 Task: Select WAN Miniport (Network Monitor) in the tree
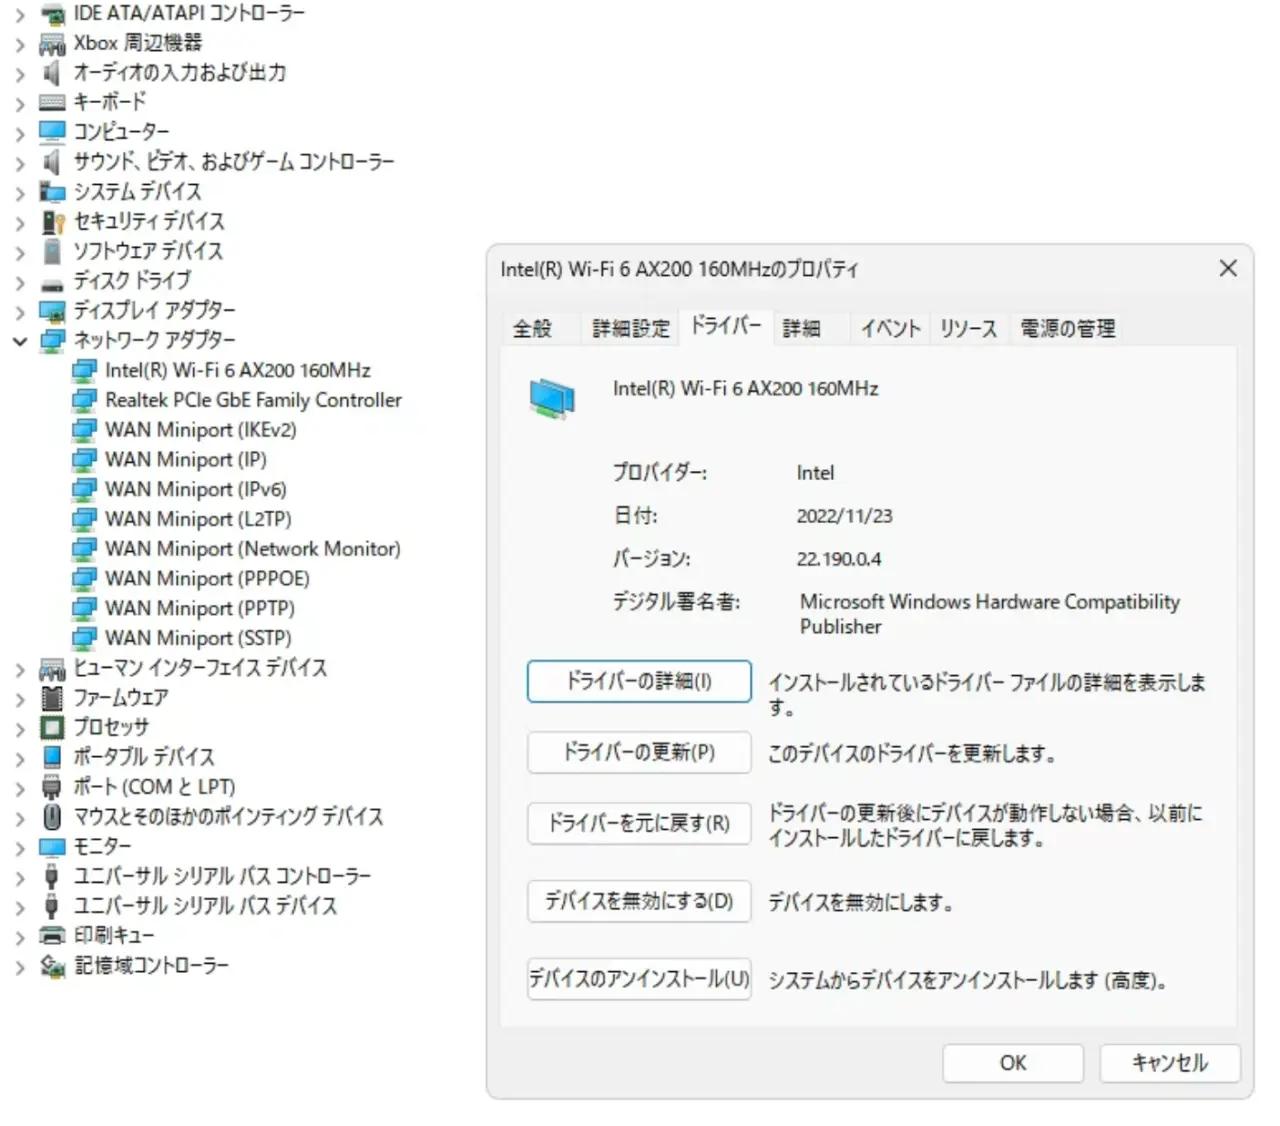pyautogui.click(x=253, y=549)
